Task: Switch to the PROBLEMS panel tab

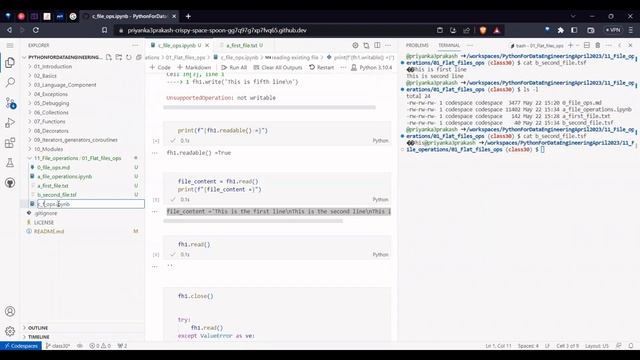Action: pos(417,45)
